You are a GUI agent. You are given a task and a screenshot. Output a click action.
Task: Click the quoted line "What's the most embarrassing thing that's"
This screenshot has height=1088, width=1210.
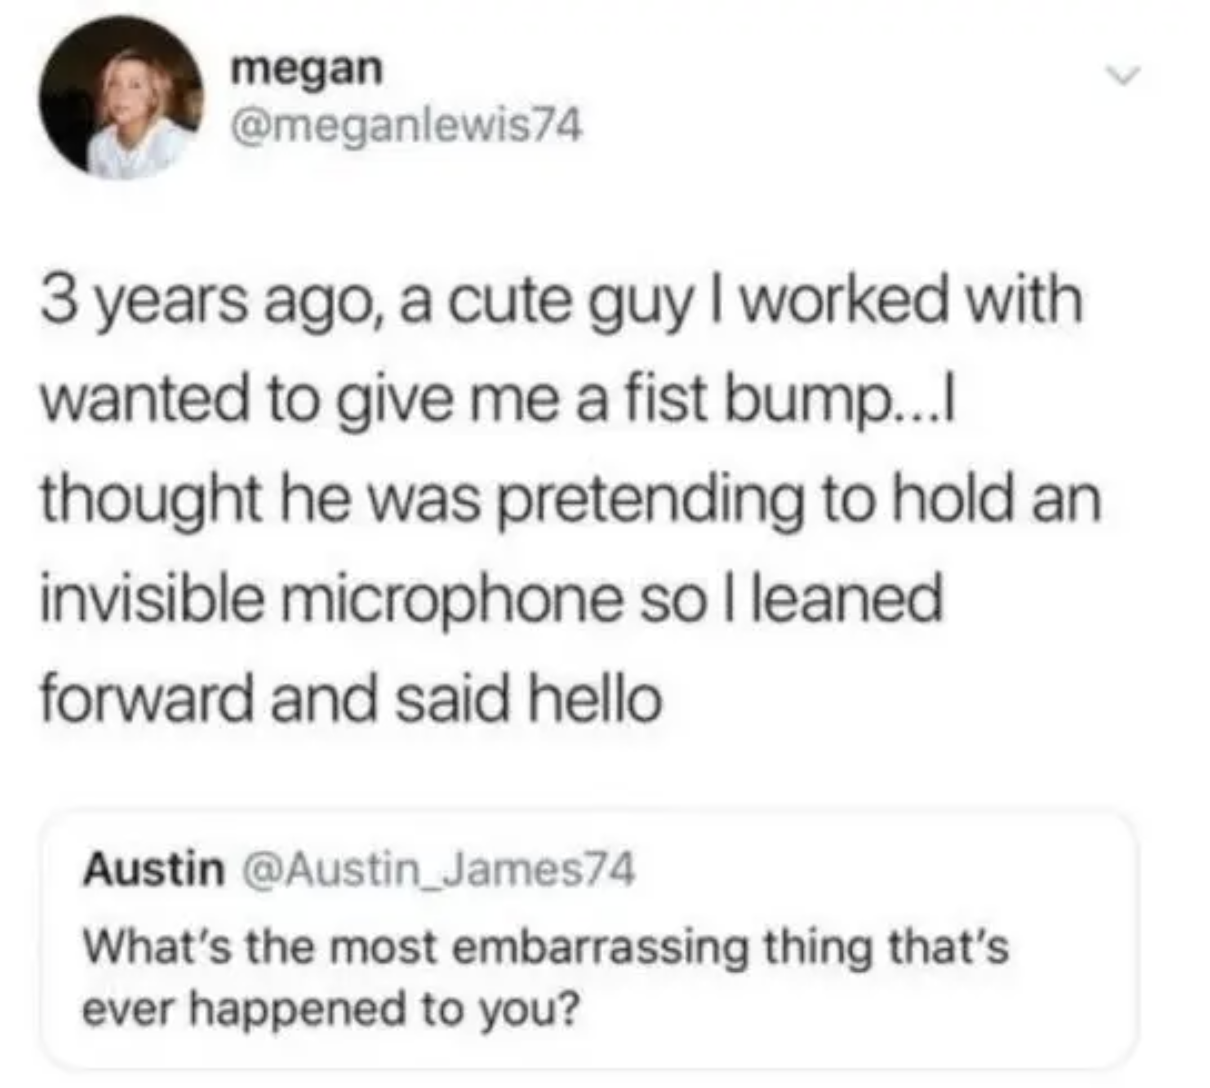[x=545, y=947]
